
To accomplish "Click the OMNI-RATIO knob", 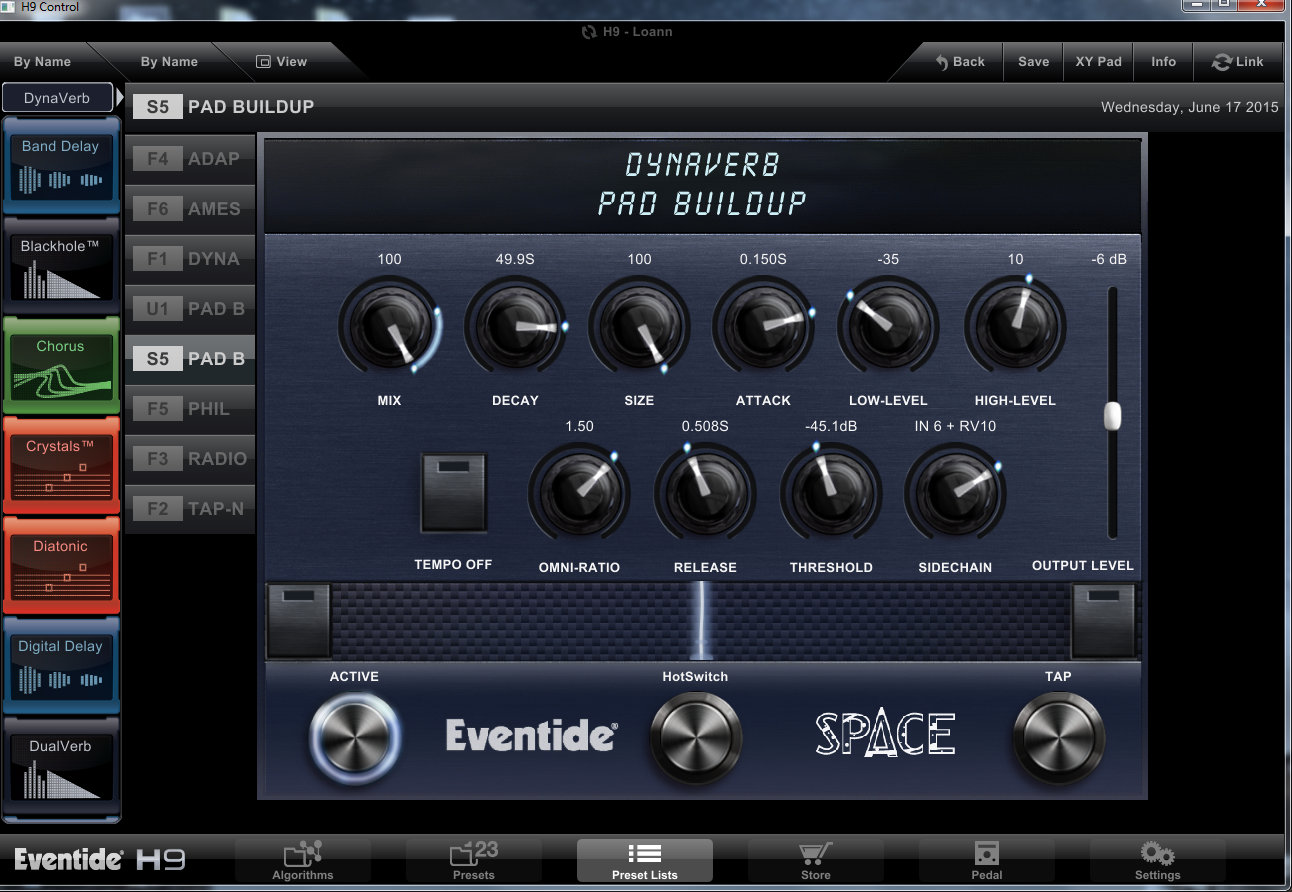I will pyautogui.click(x=579, y=493).
